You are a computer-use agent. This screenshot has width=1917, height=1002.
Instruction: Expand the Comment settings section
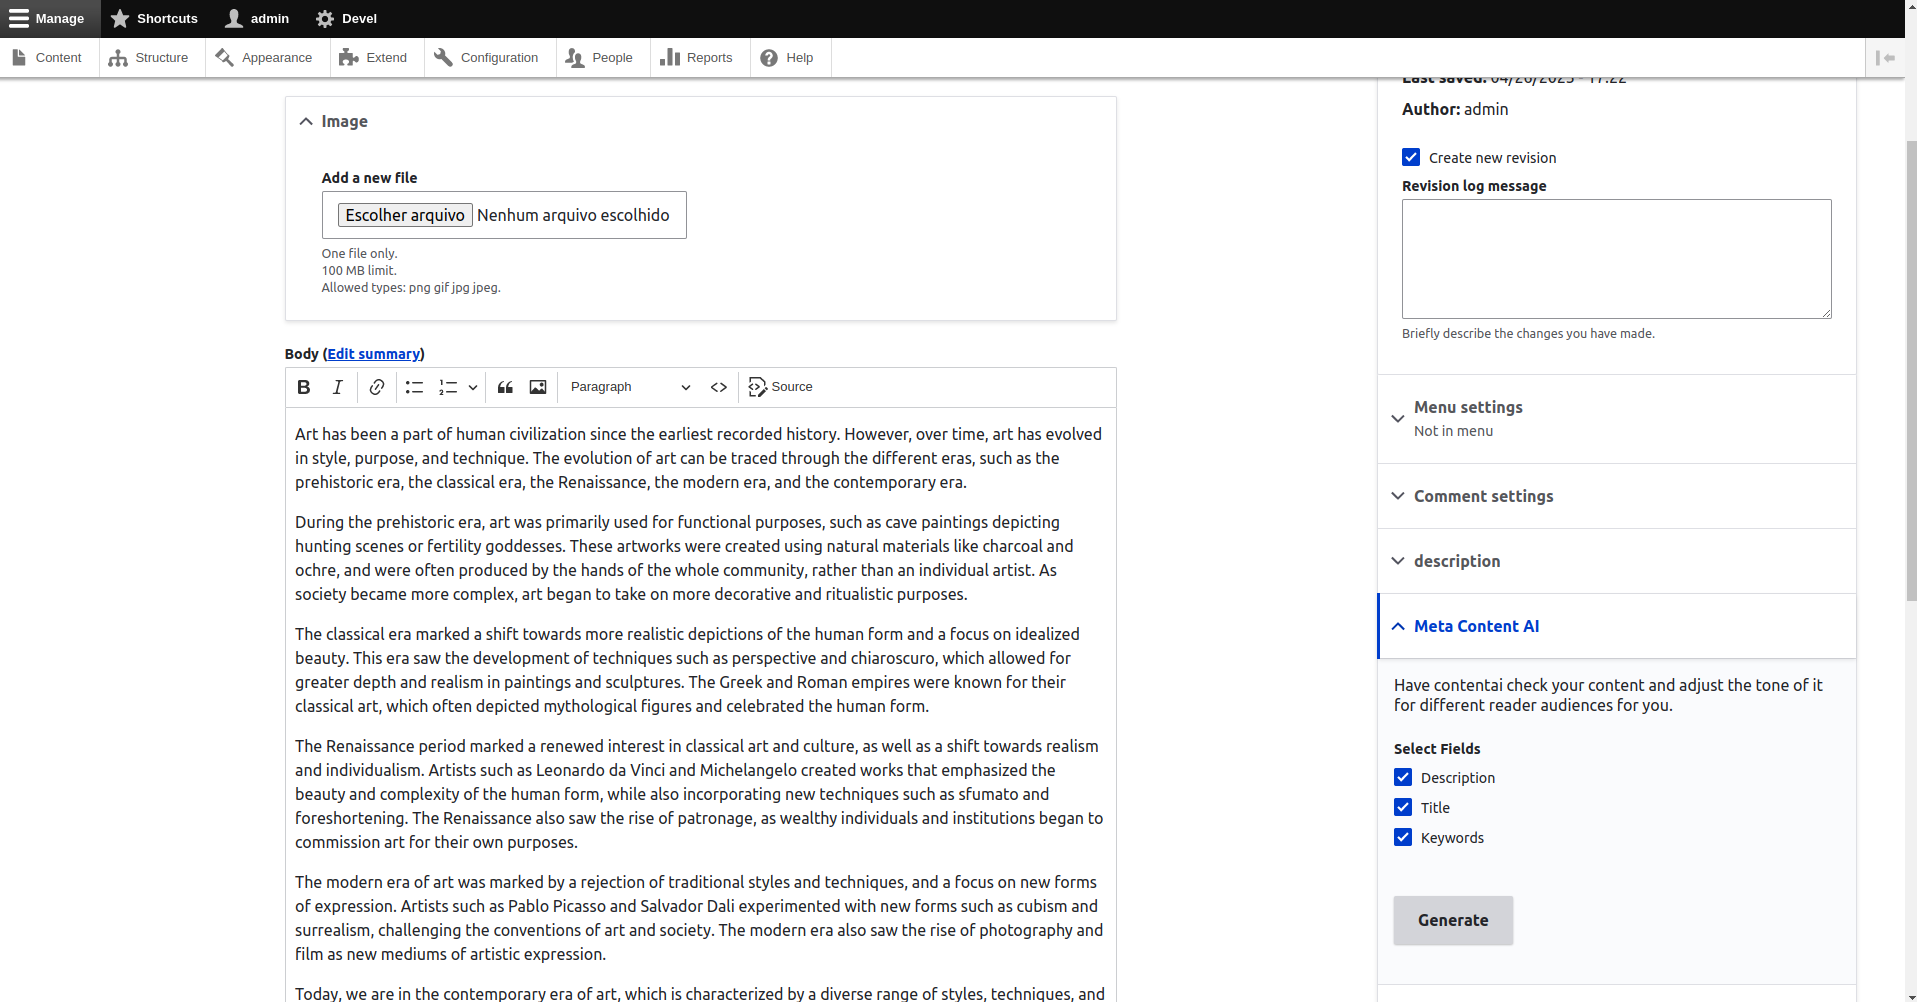click(1482, 496)
